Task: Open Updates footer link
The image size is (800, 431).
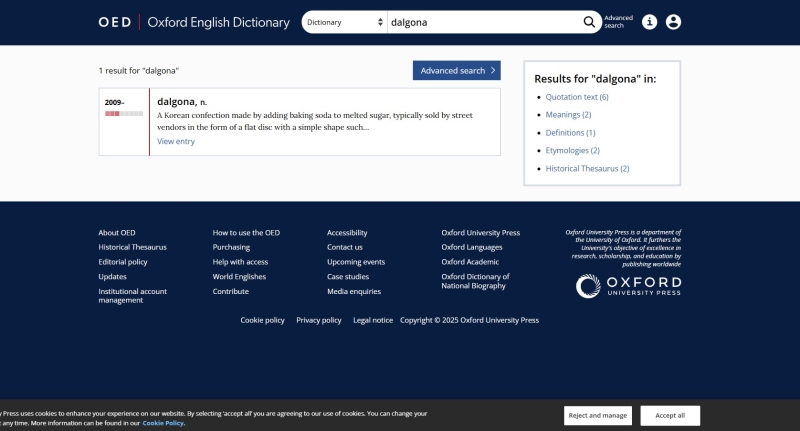Action: pos(112,276)
